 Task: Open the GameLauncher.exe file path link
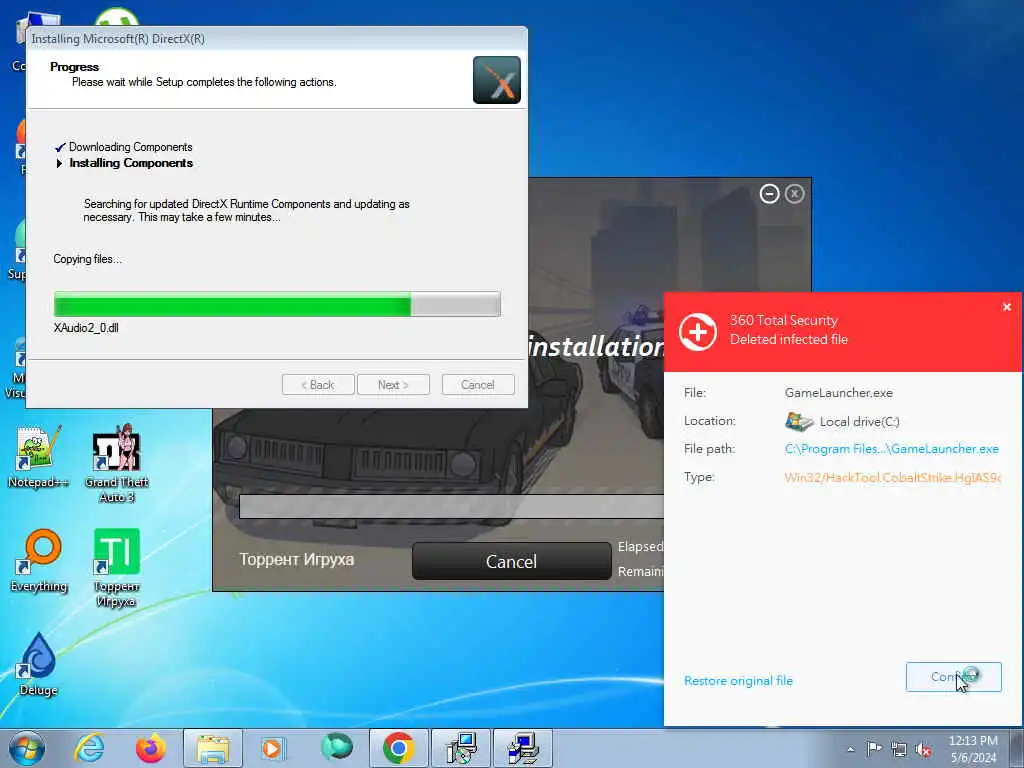coord(891,449)
